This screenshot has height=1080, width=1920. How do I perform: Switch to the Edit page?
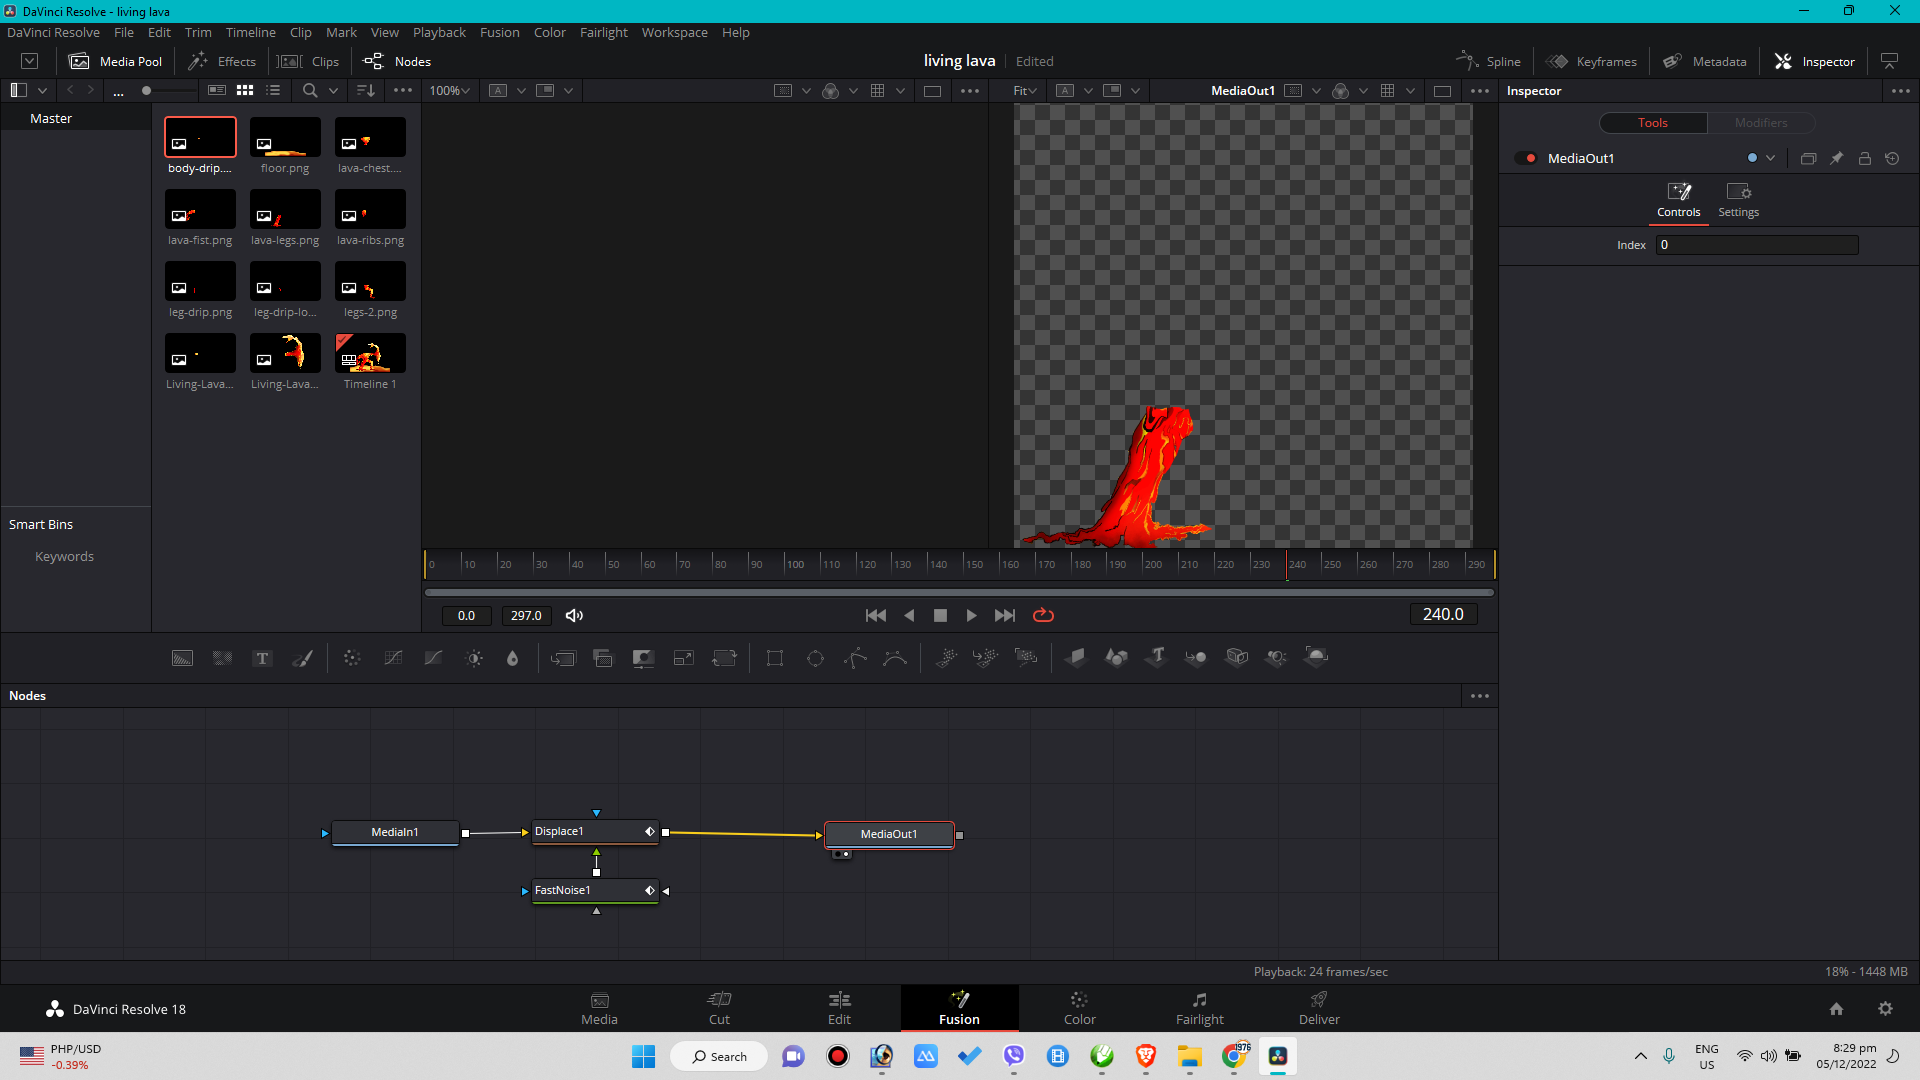click(x=839, y=1008)
